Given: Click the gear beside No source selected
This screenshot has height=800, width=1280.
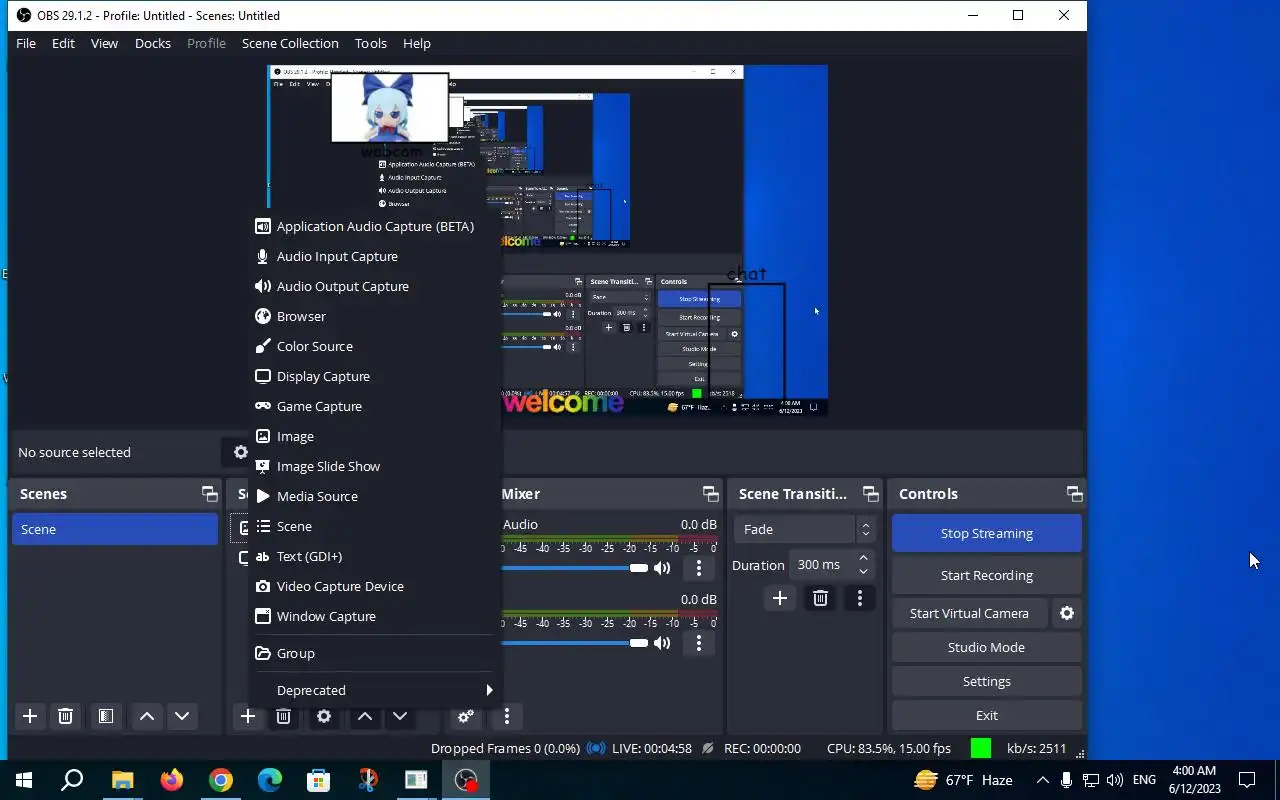Looking at the screenshot, I should point(239,452).
